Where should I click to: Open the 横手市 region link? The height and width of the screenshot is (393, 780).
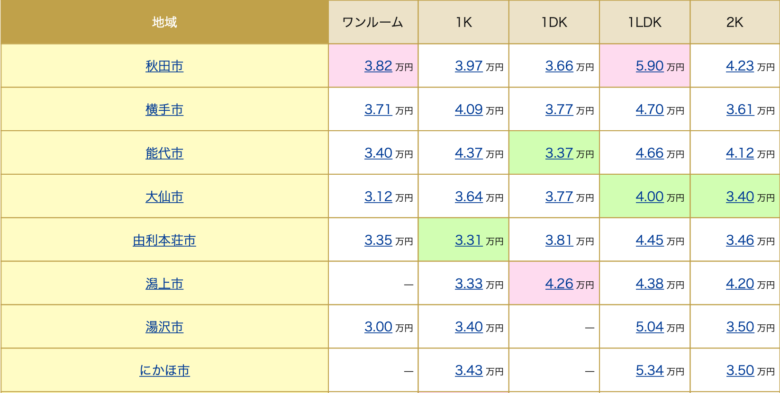[164, 109]
